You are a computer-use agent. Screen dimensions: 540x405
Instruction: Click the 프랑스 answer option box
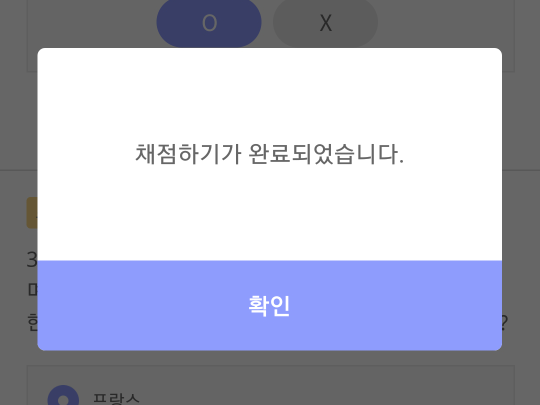271,385
